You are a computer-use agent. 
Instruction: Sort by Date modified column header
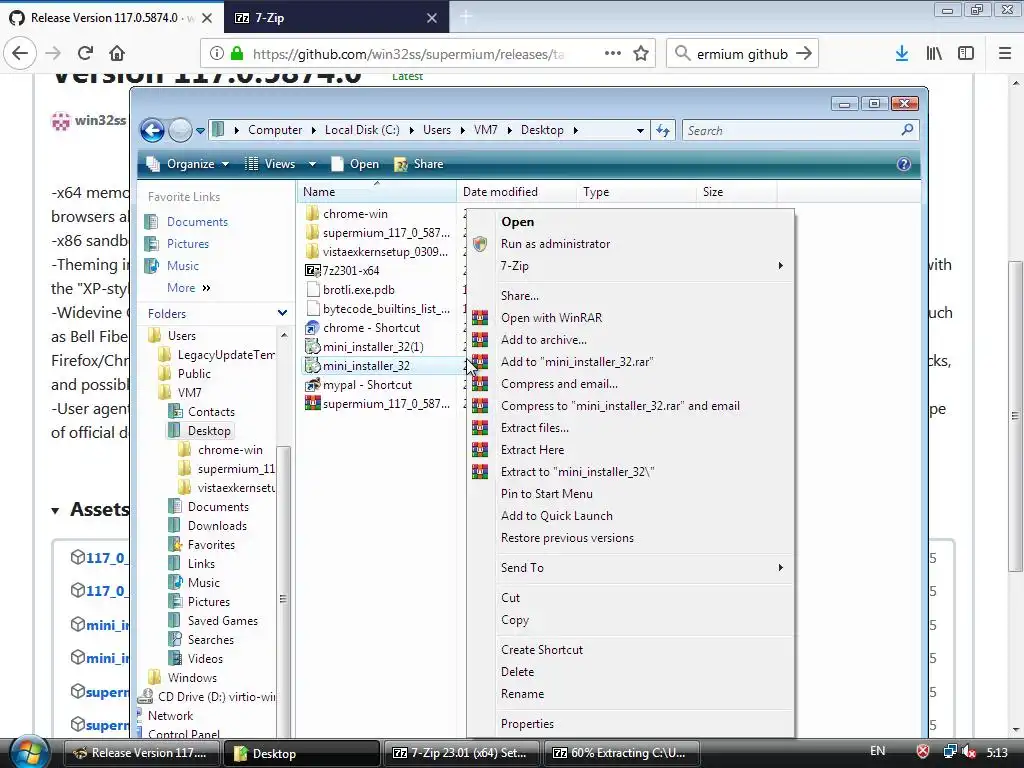(x=517, y=192)
